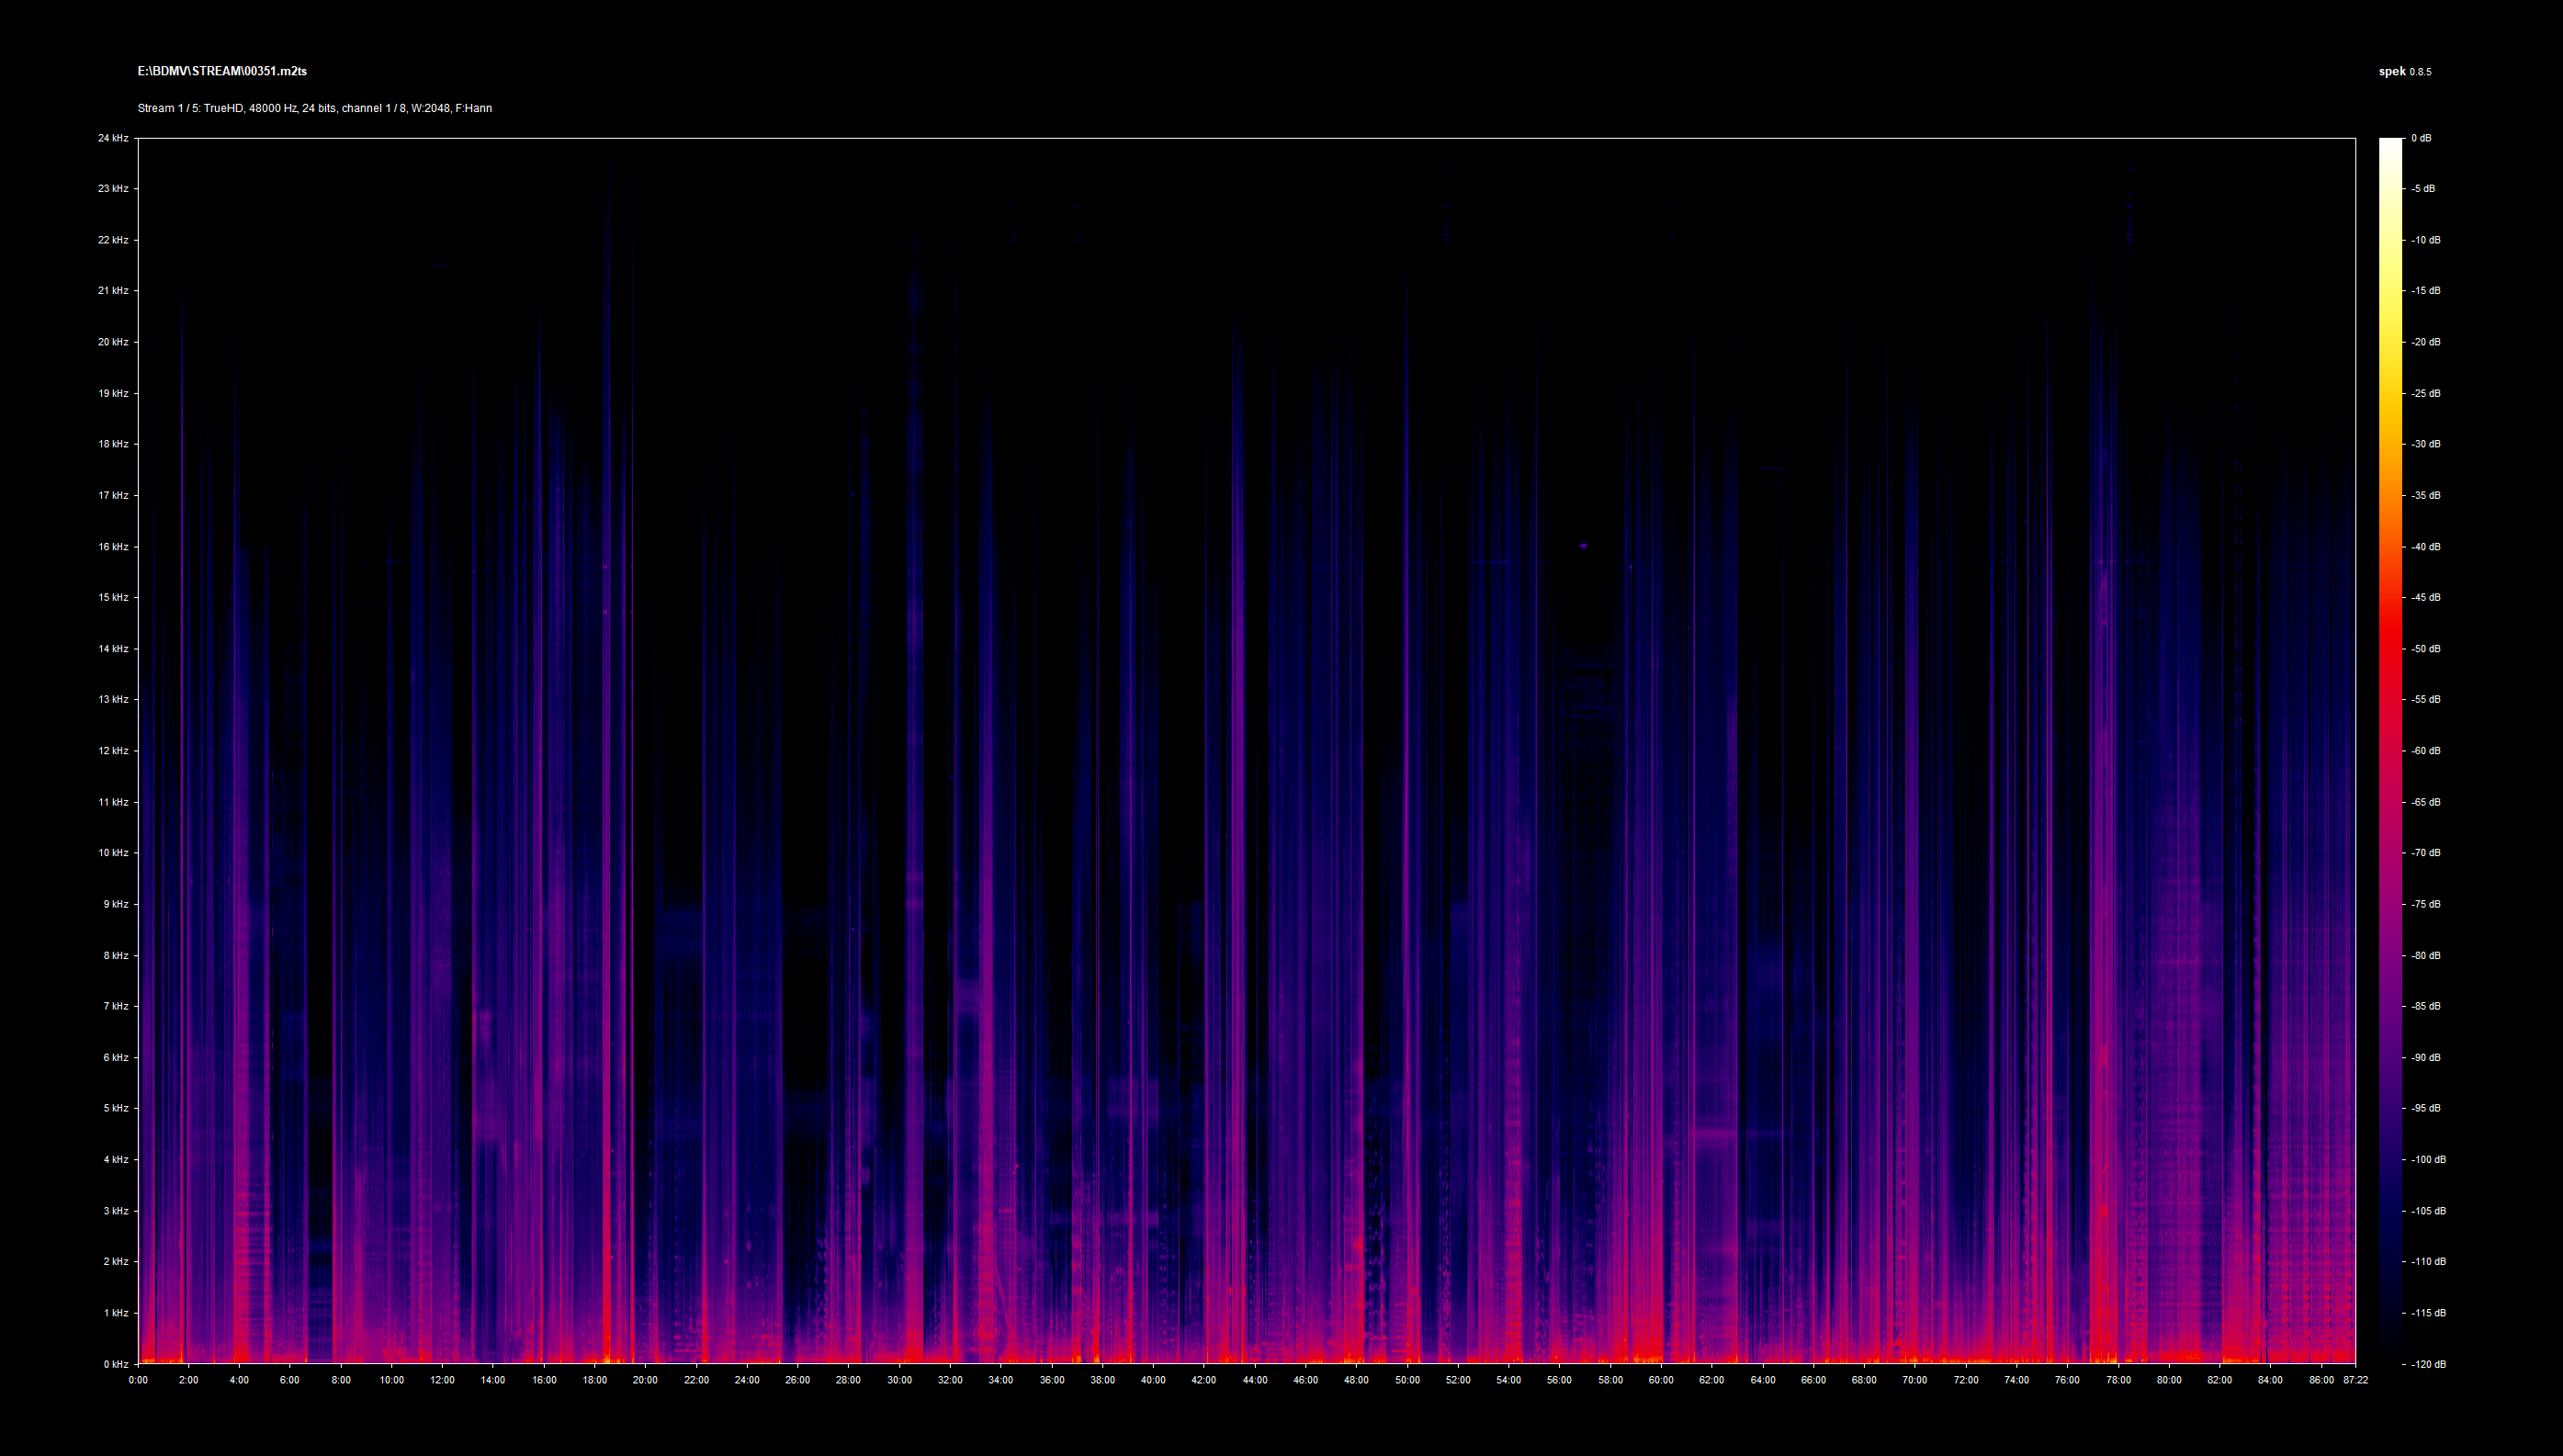Select the 16 kHz frequency axis label

coord(113,547)
